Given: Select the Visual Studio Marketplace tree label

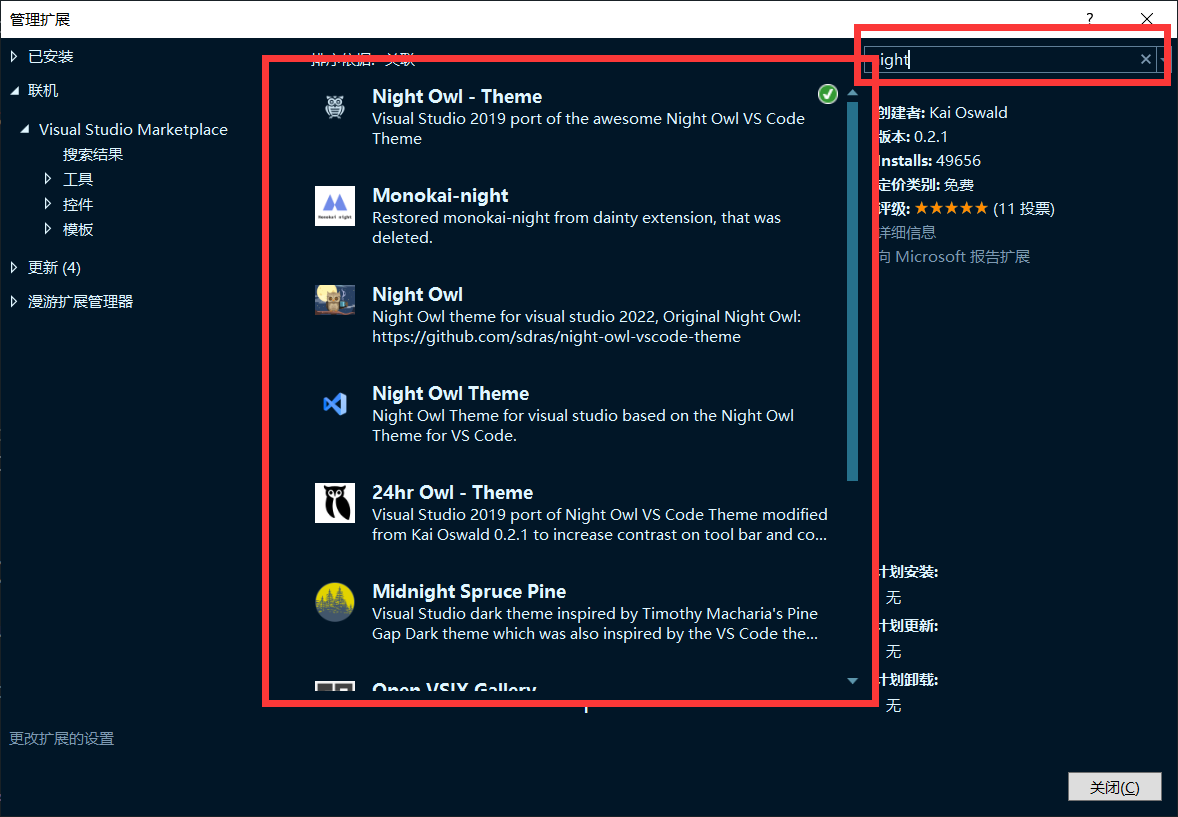Looking at the screenshot, I should click(x=133, y=129).
